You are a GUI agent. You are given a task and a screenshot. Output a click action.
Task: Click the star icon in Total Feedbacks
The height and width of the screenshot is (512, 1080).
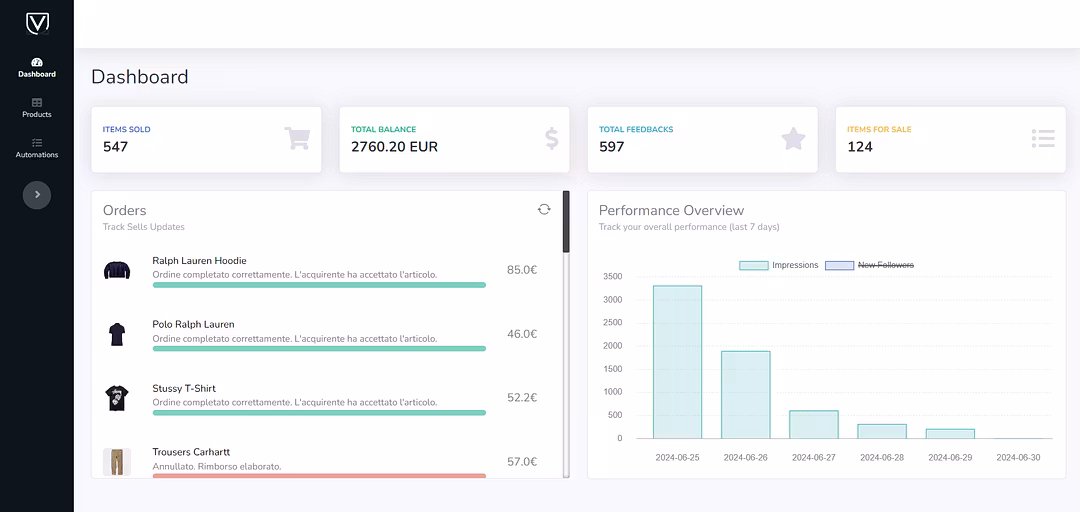(x=793, y=138)
